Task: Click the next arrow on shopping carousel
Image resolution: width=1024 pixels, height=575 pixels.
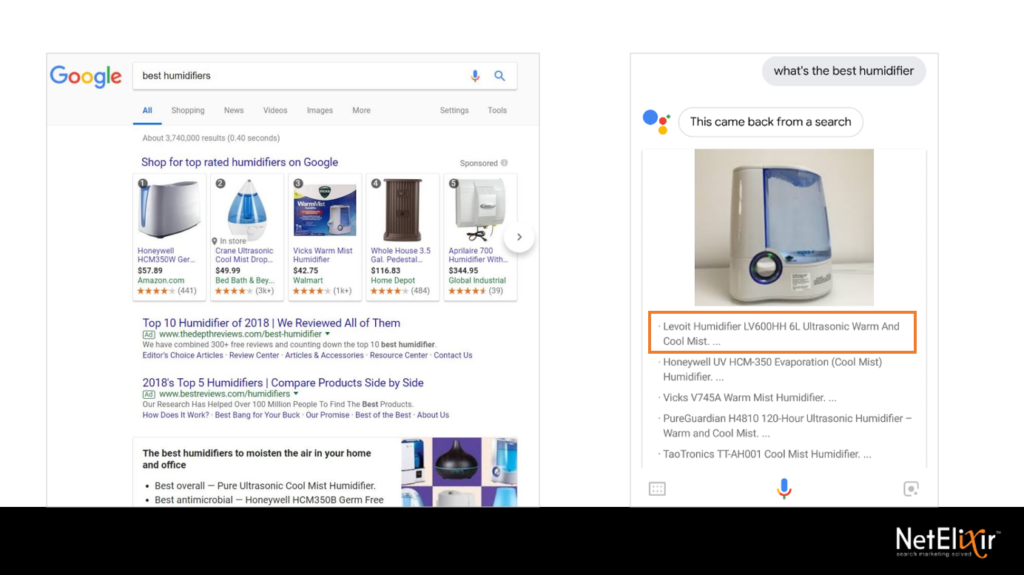Action: [x=519, y=237]
